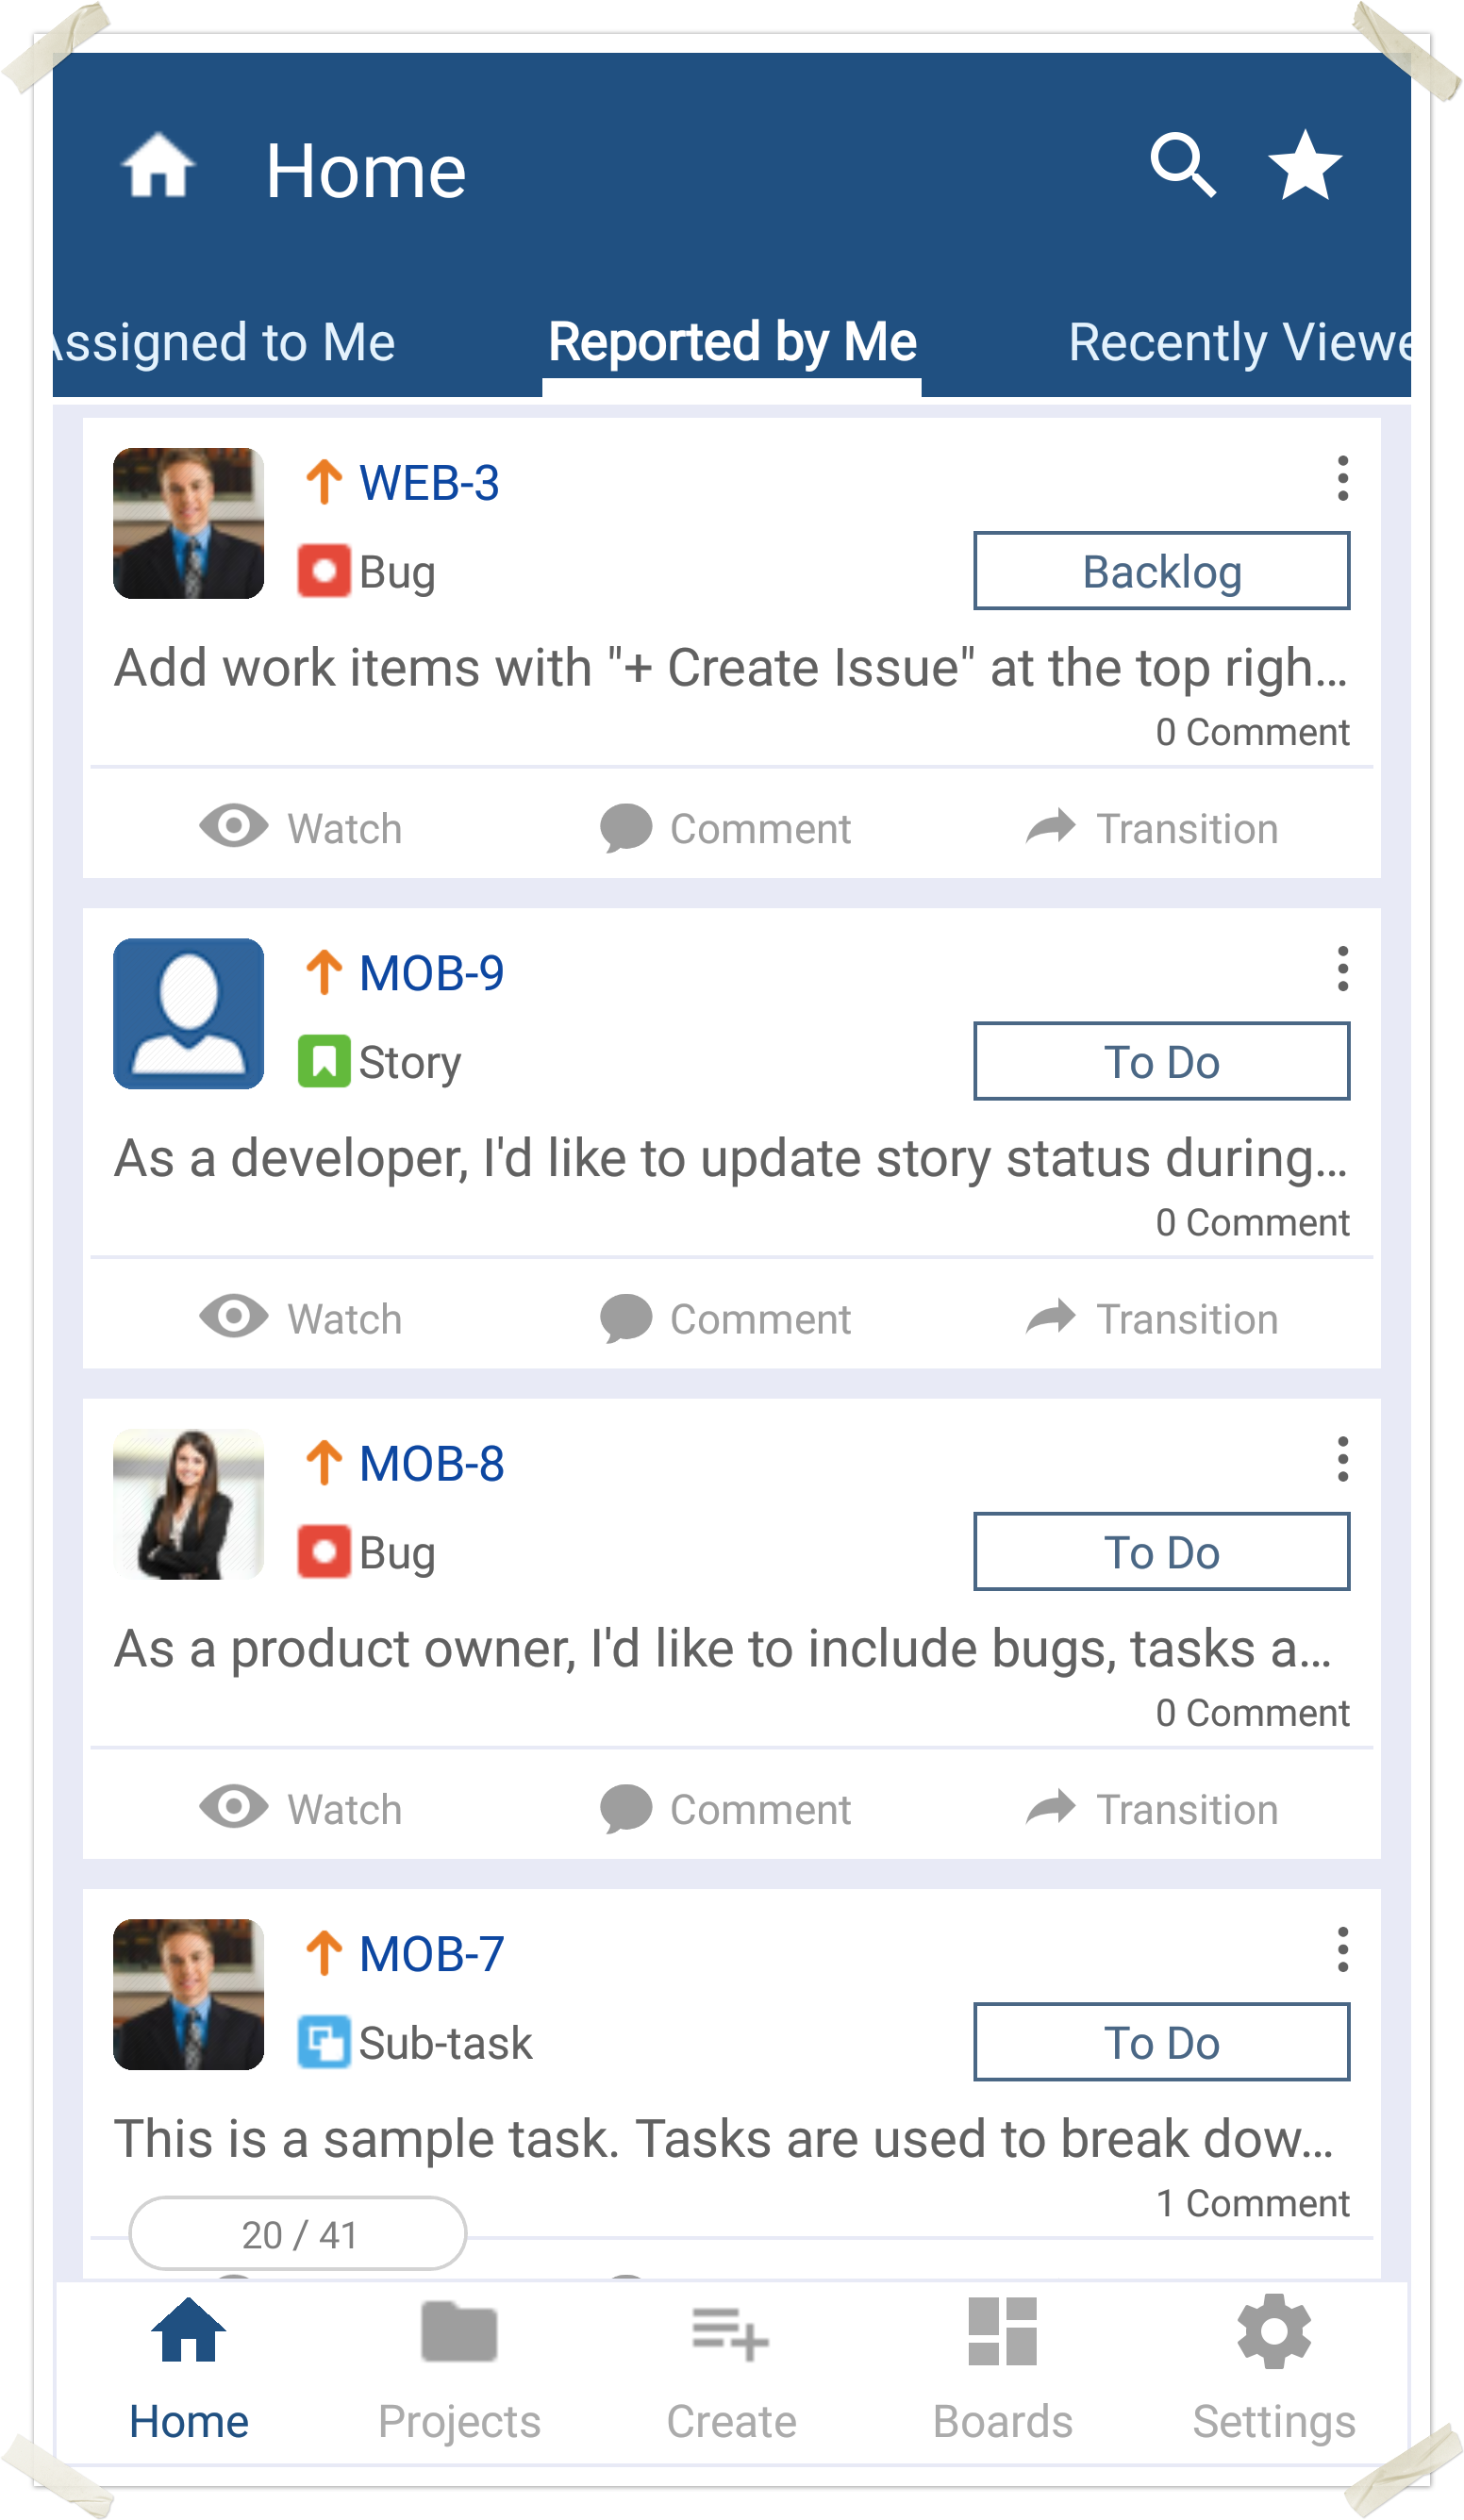Image resolution: width=1464 pixels, height=2520 pixels.
Task: Open the MOB-8 issue key link
Action: tap(431, 1464)
